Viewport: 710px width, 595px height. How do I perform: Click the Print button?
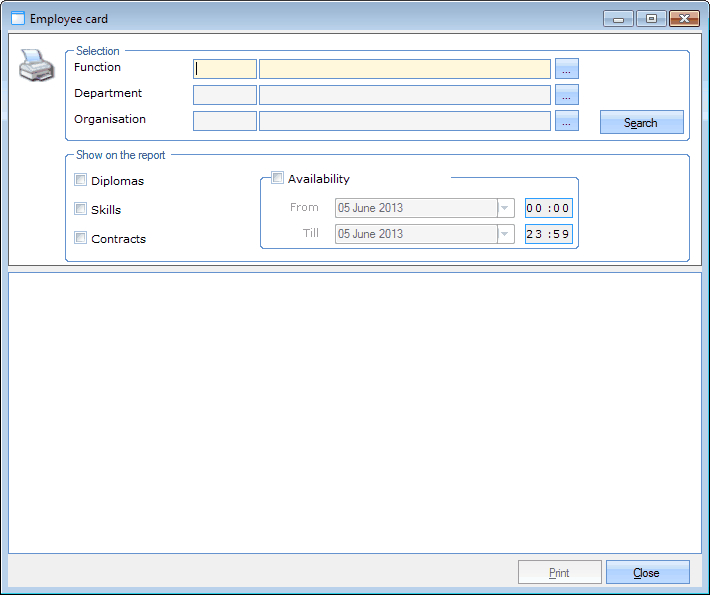(x=559, y=572)
